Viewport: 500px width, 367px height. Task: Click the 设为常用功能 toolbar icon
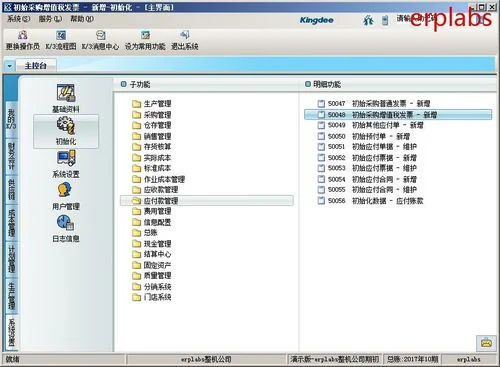point(145,40)
